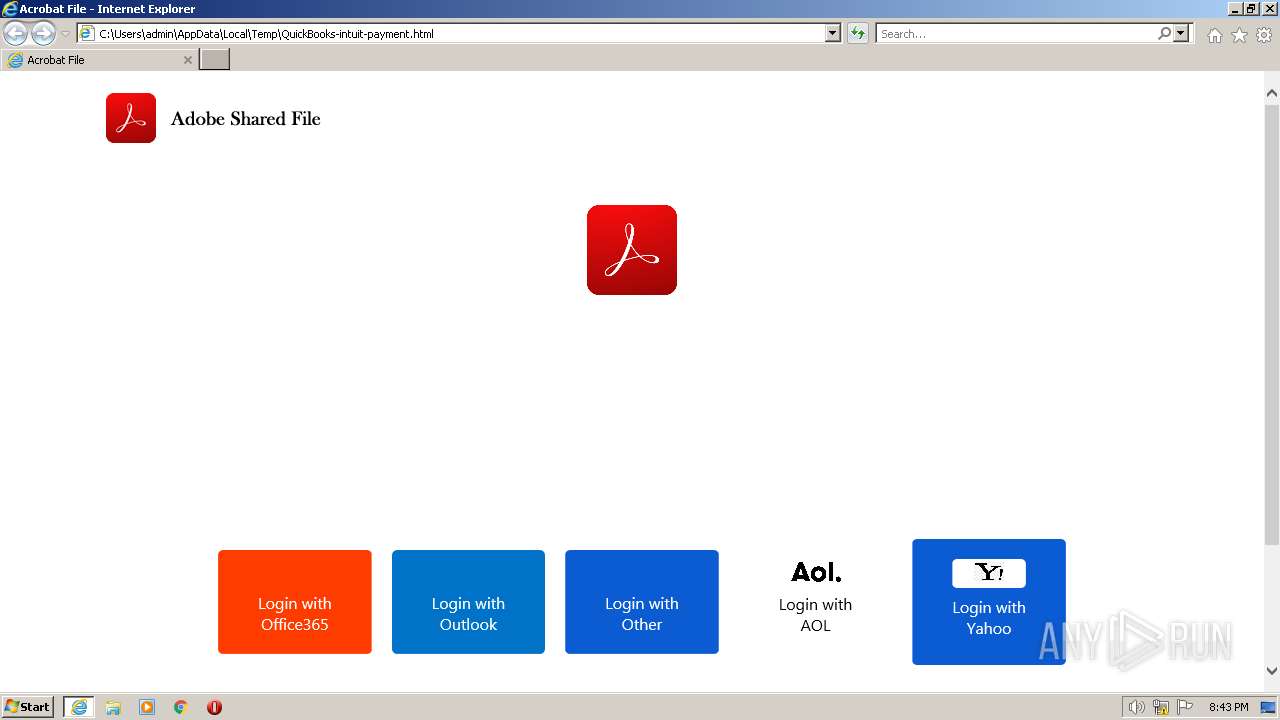The image size is (1280, 720).
Task: Click the Aol. logo
Action: 816,572
